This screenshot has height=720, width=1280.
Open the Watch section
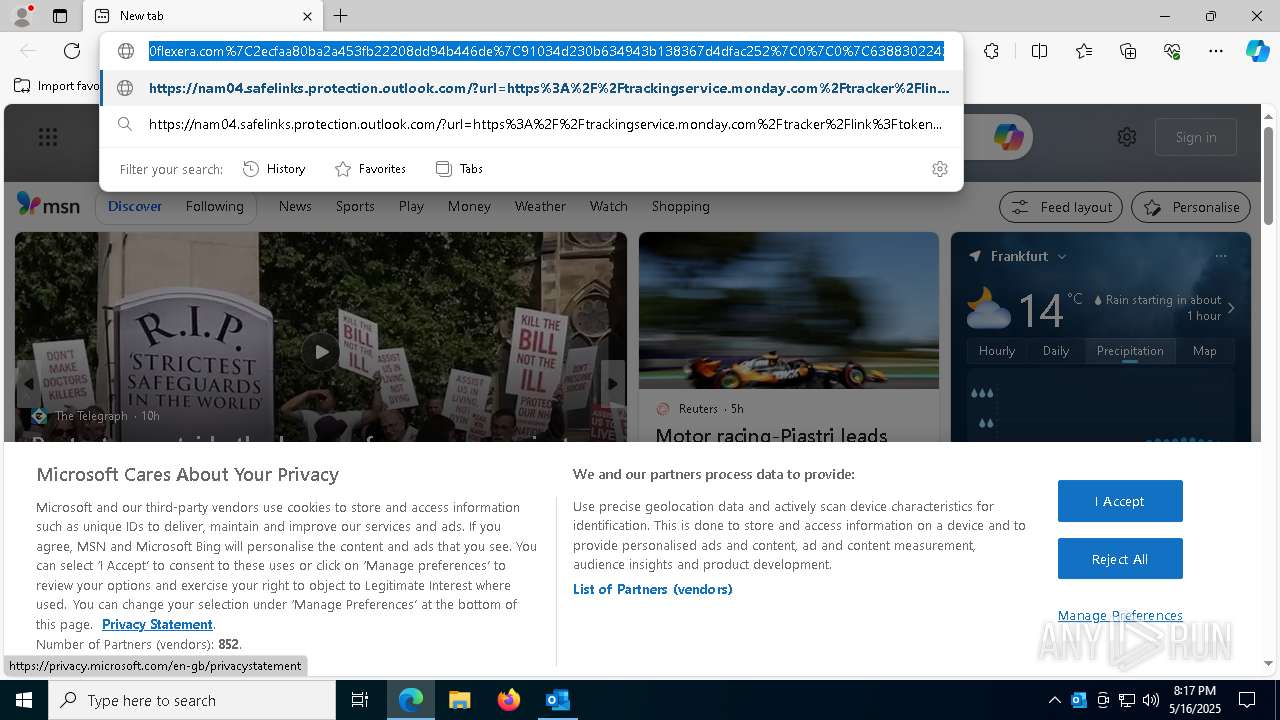coord(608,206)
